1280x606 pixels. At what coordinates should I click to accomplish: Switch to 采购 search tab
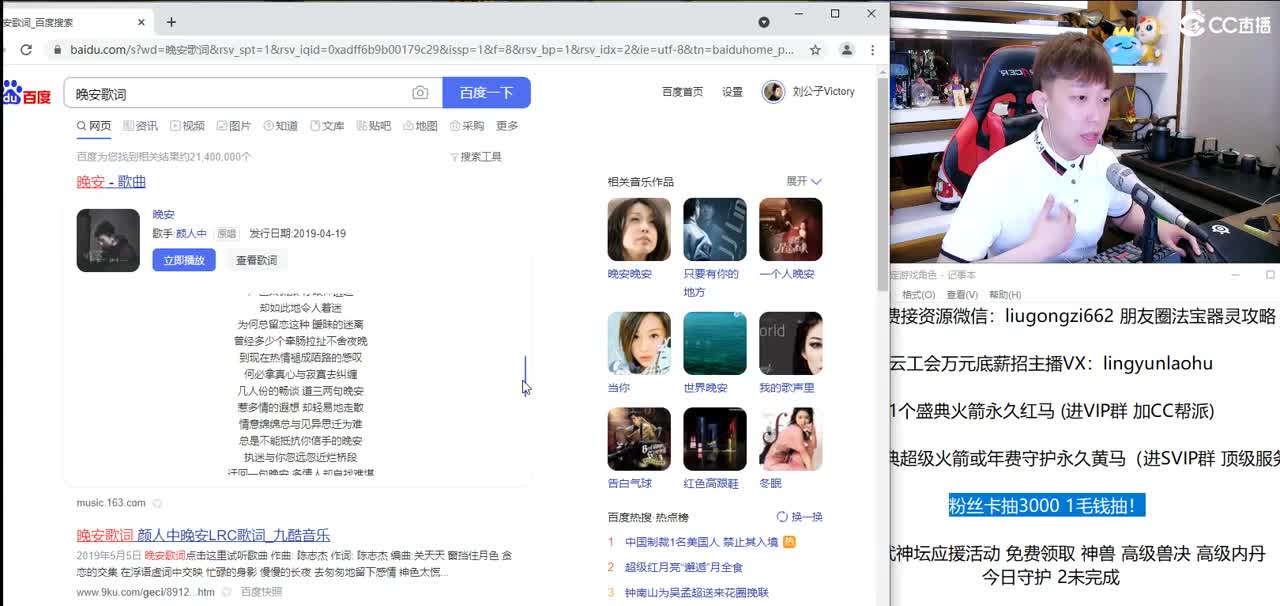pos(467,126)
